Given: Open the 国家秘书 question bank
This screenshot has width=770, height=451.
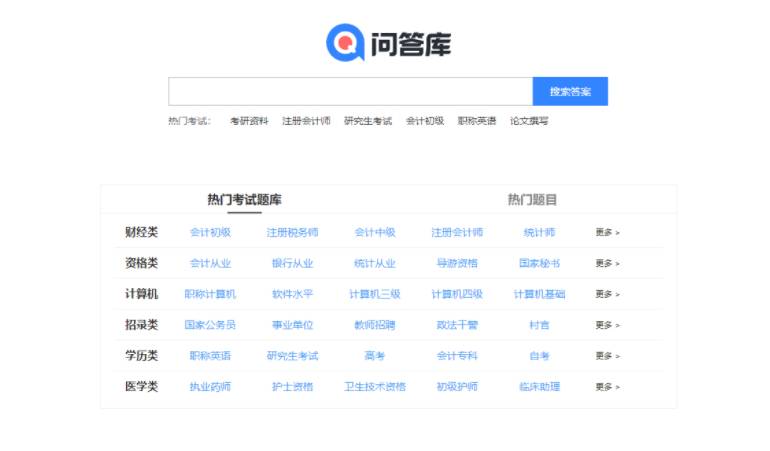Looking at the screenshot, I should 539,263.
